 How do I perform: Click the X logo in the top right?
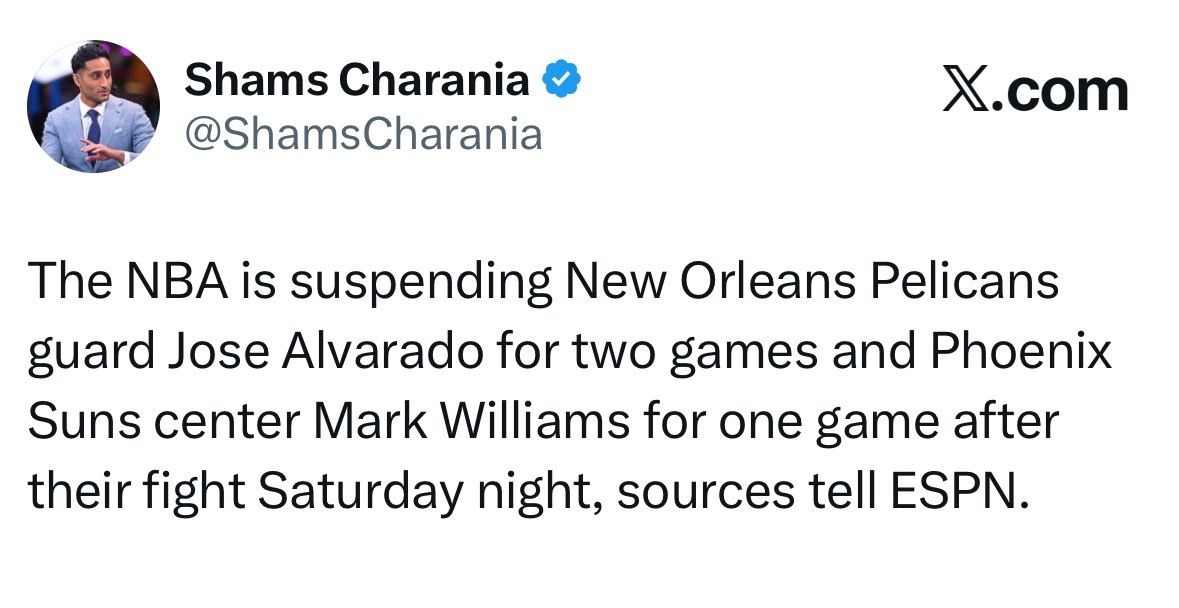[x=964, y=91]
